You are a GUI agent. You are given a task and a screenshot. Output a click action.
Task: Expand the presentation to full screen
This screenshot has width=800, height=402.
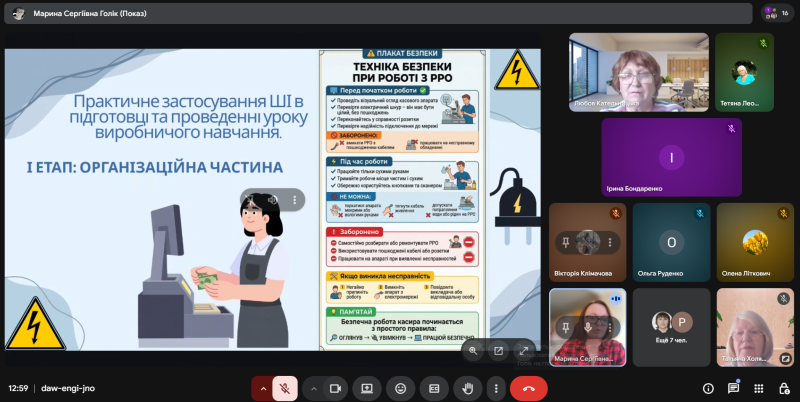pyautogui.click(x=523, y=350)
